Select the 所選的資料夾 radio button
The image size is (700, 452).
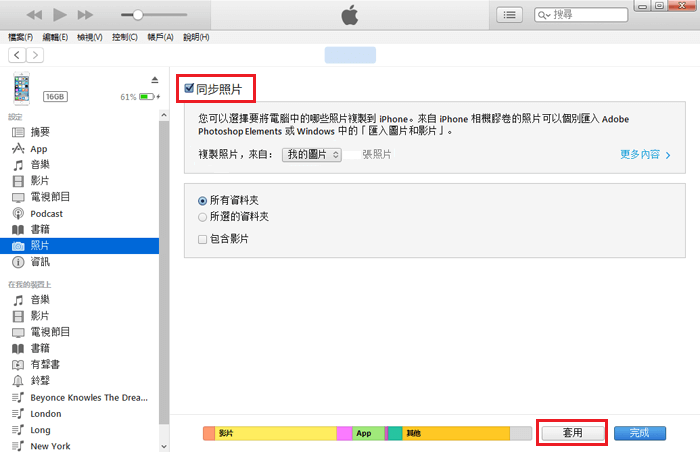203,218
